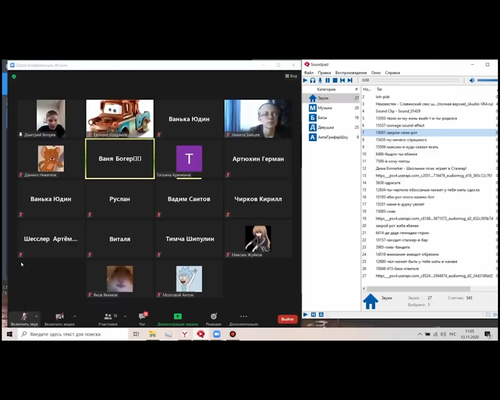Select highlighted sound row number 7
The width and height of the screenshot is (500, 400).
point(429,132)
